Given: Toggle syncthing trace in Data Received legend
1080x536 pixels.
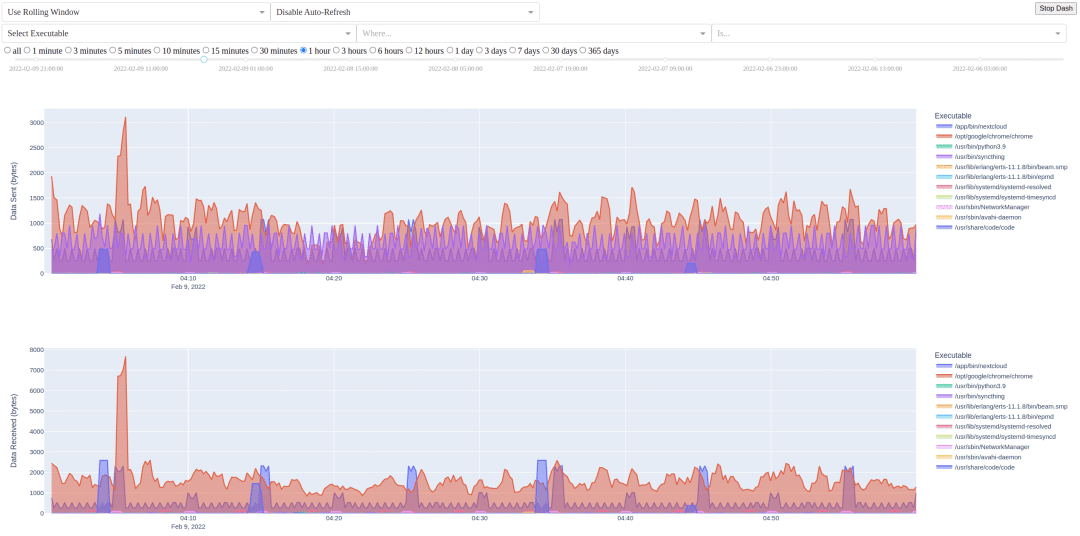Looking at the screenshot, I should pos(970,396).
